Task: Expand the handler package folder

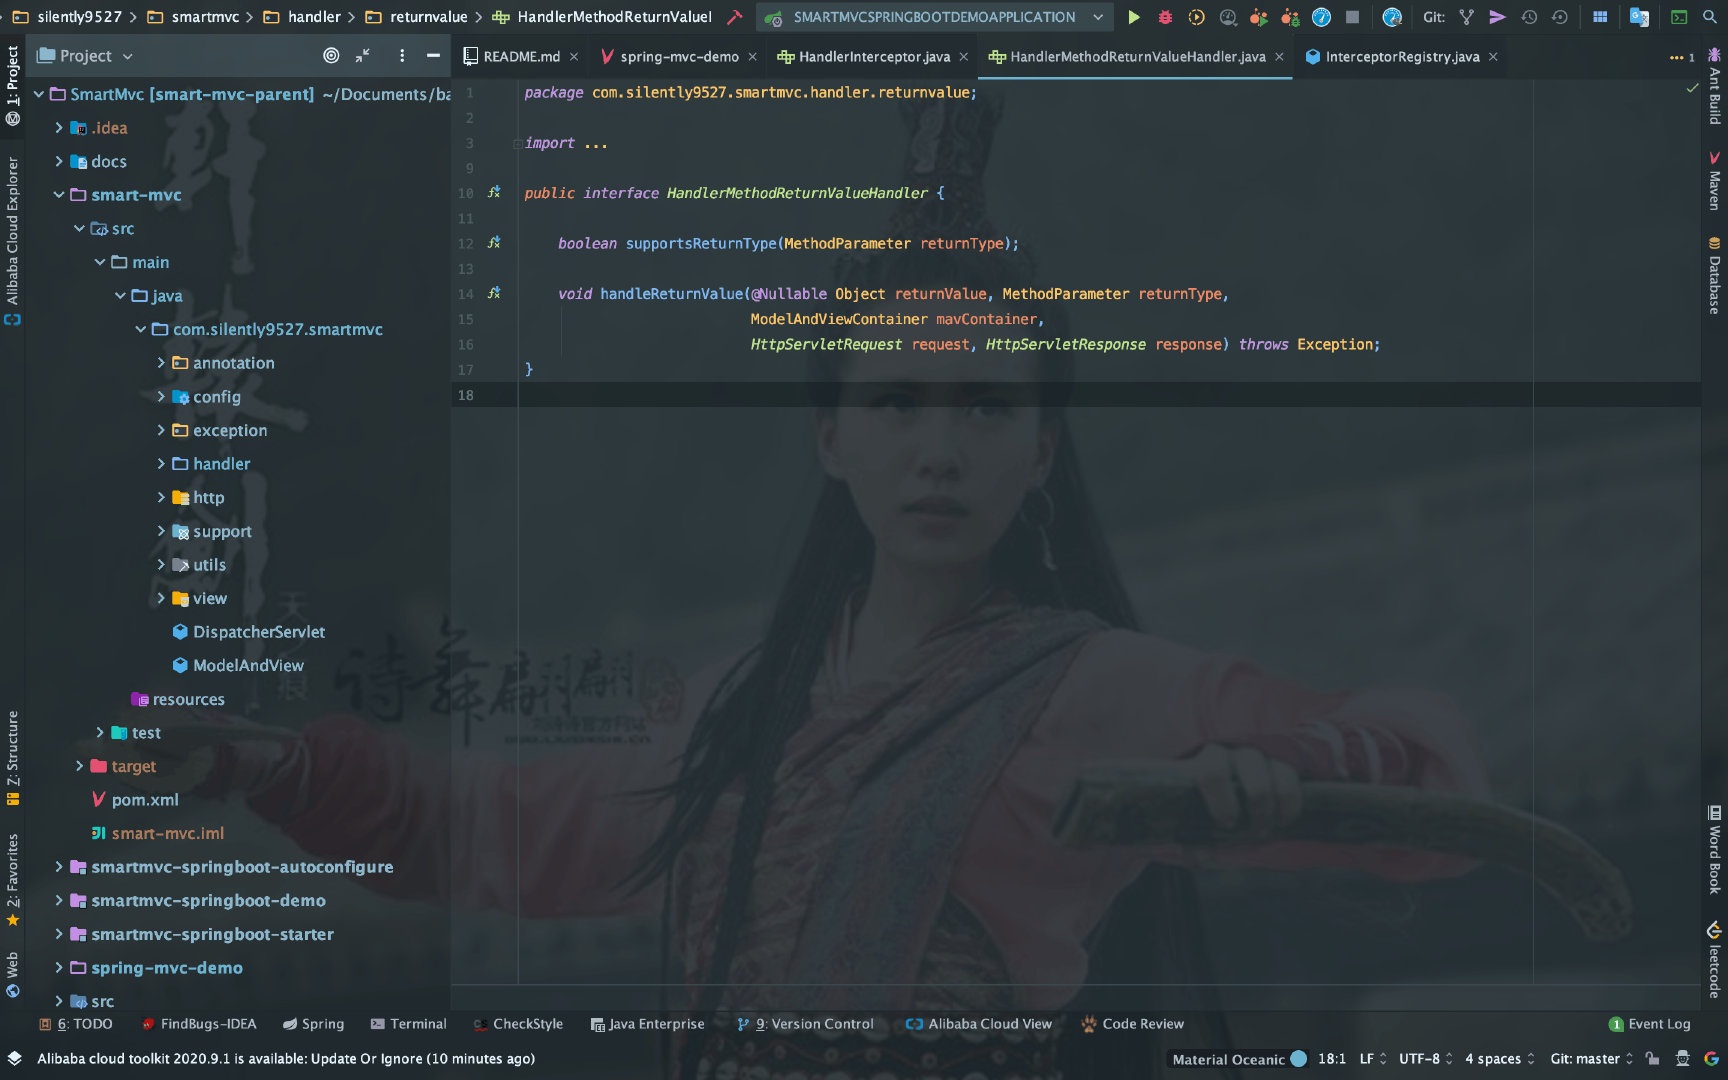Action: pos(161,464)
